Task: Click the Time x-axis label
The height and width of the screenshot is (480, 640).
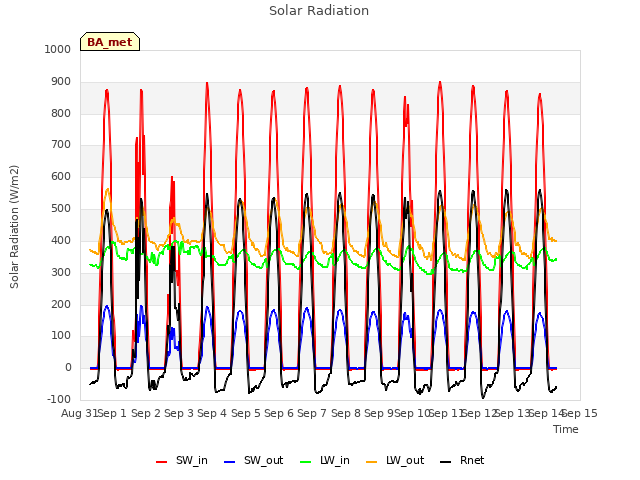Action: (x=566, y=429)
